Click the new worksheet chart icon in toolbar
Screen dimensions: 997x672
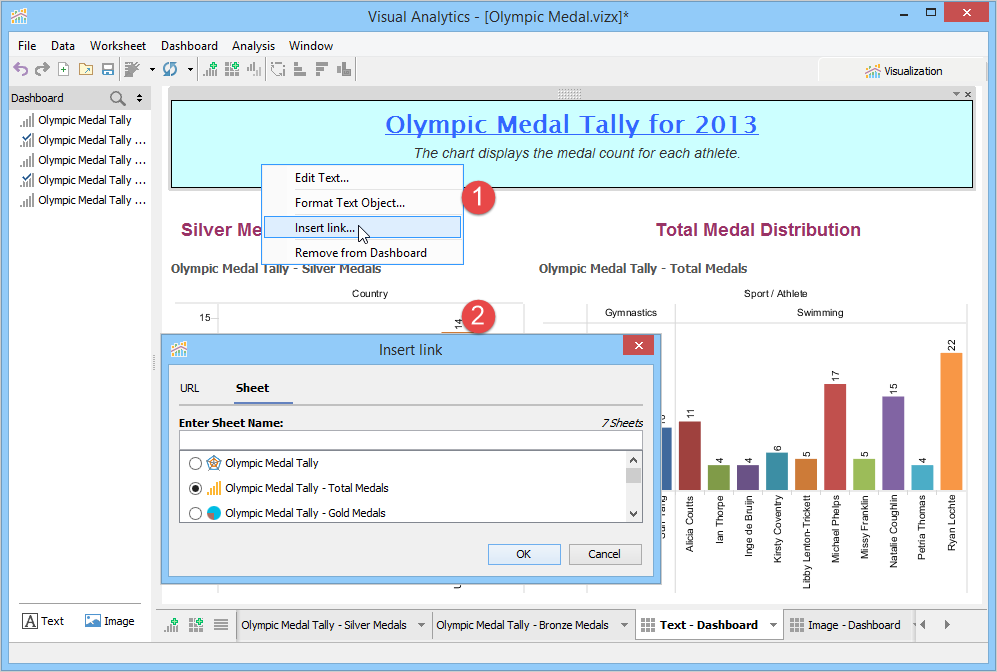pyautogui.click(x=210, y=69)
